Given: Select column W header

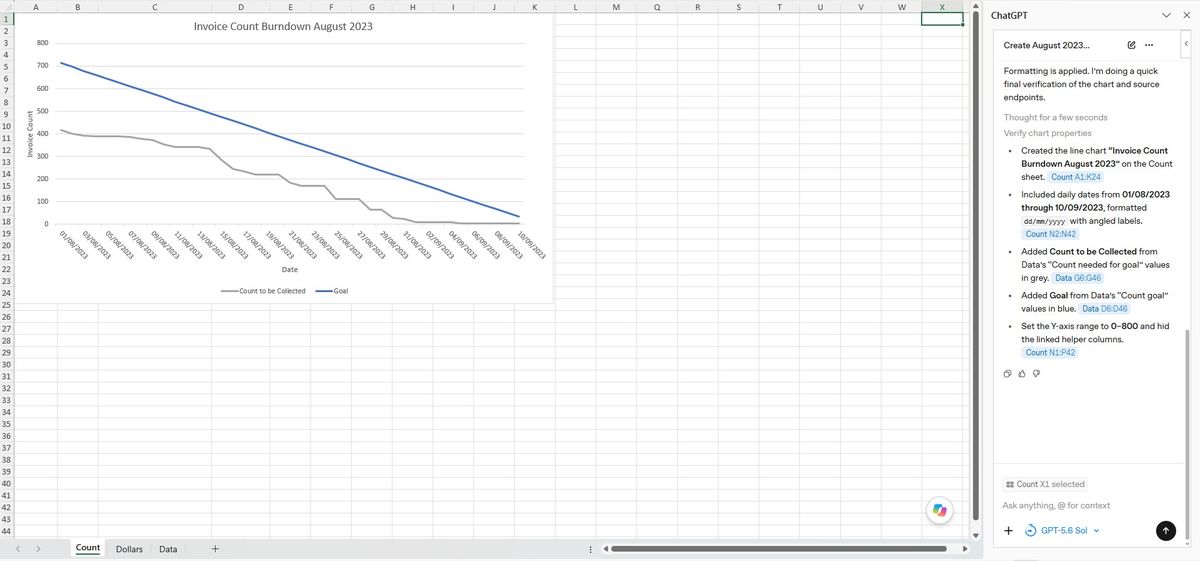Looking at the screenshot, I should (x=901, y=6).
